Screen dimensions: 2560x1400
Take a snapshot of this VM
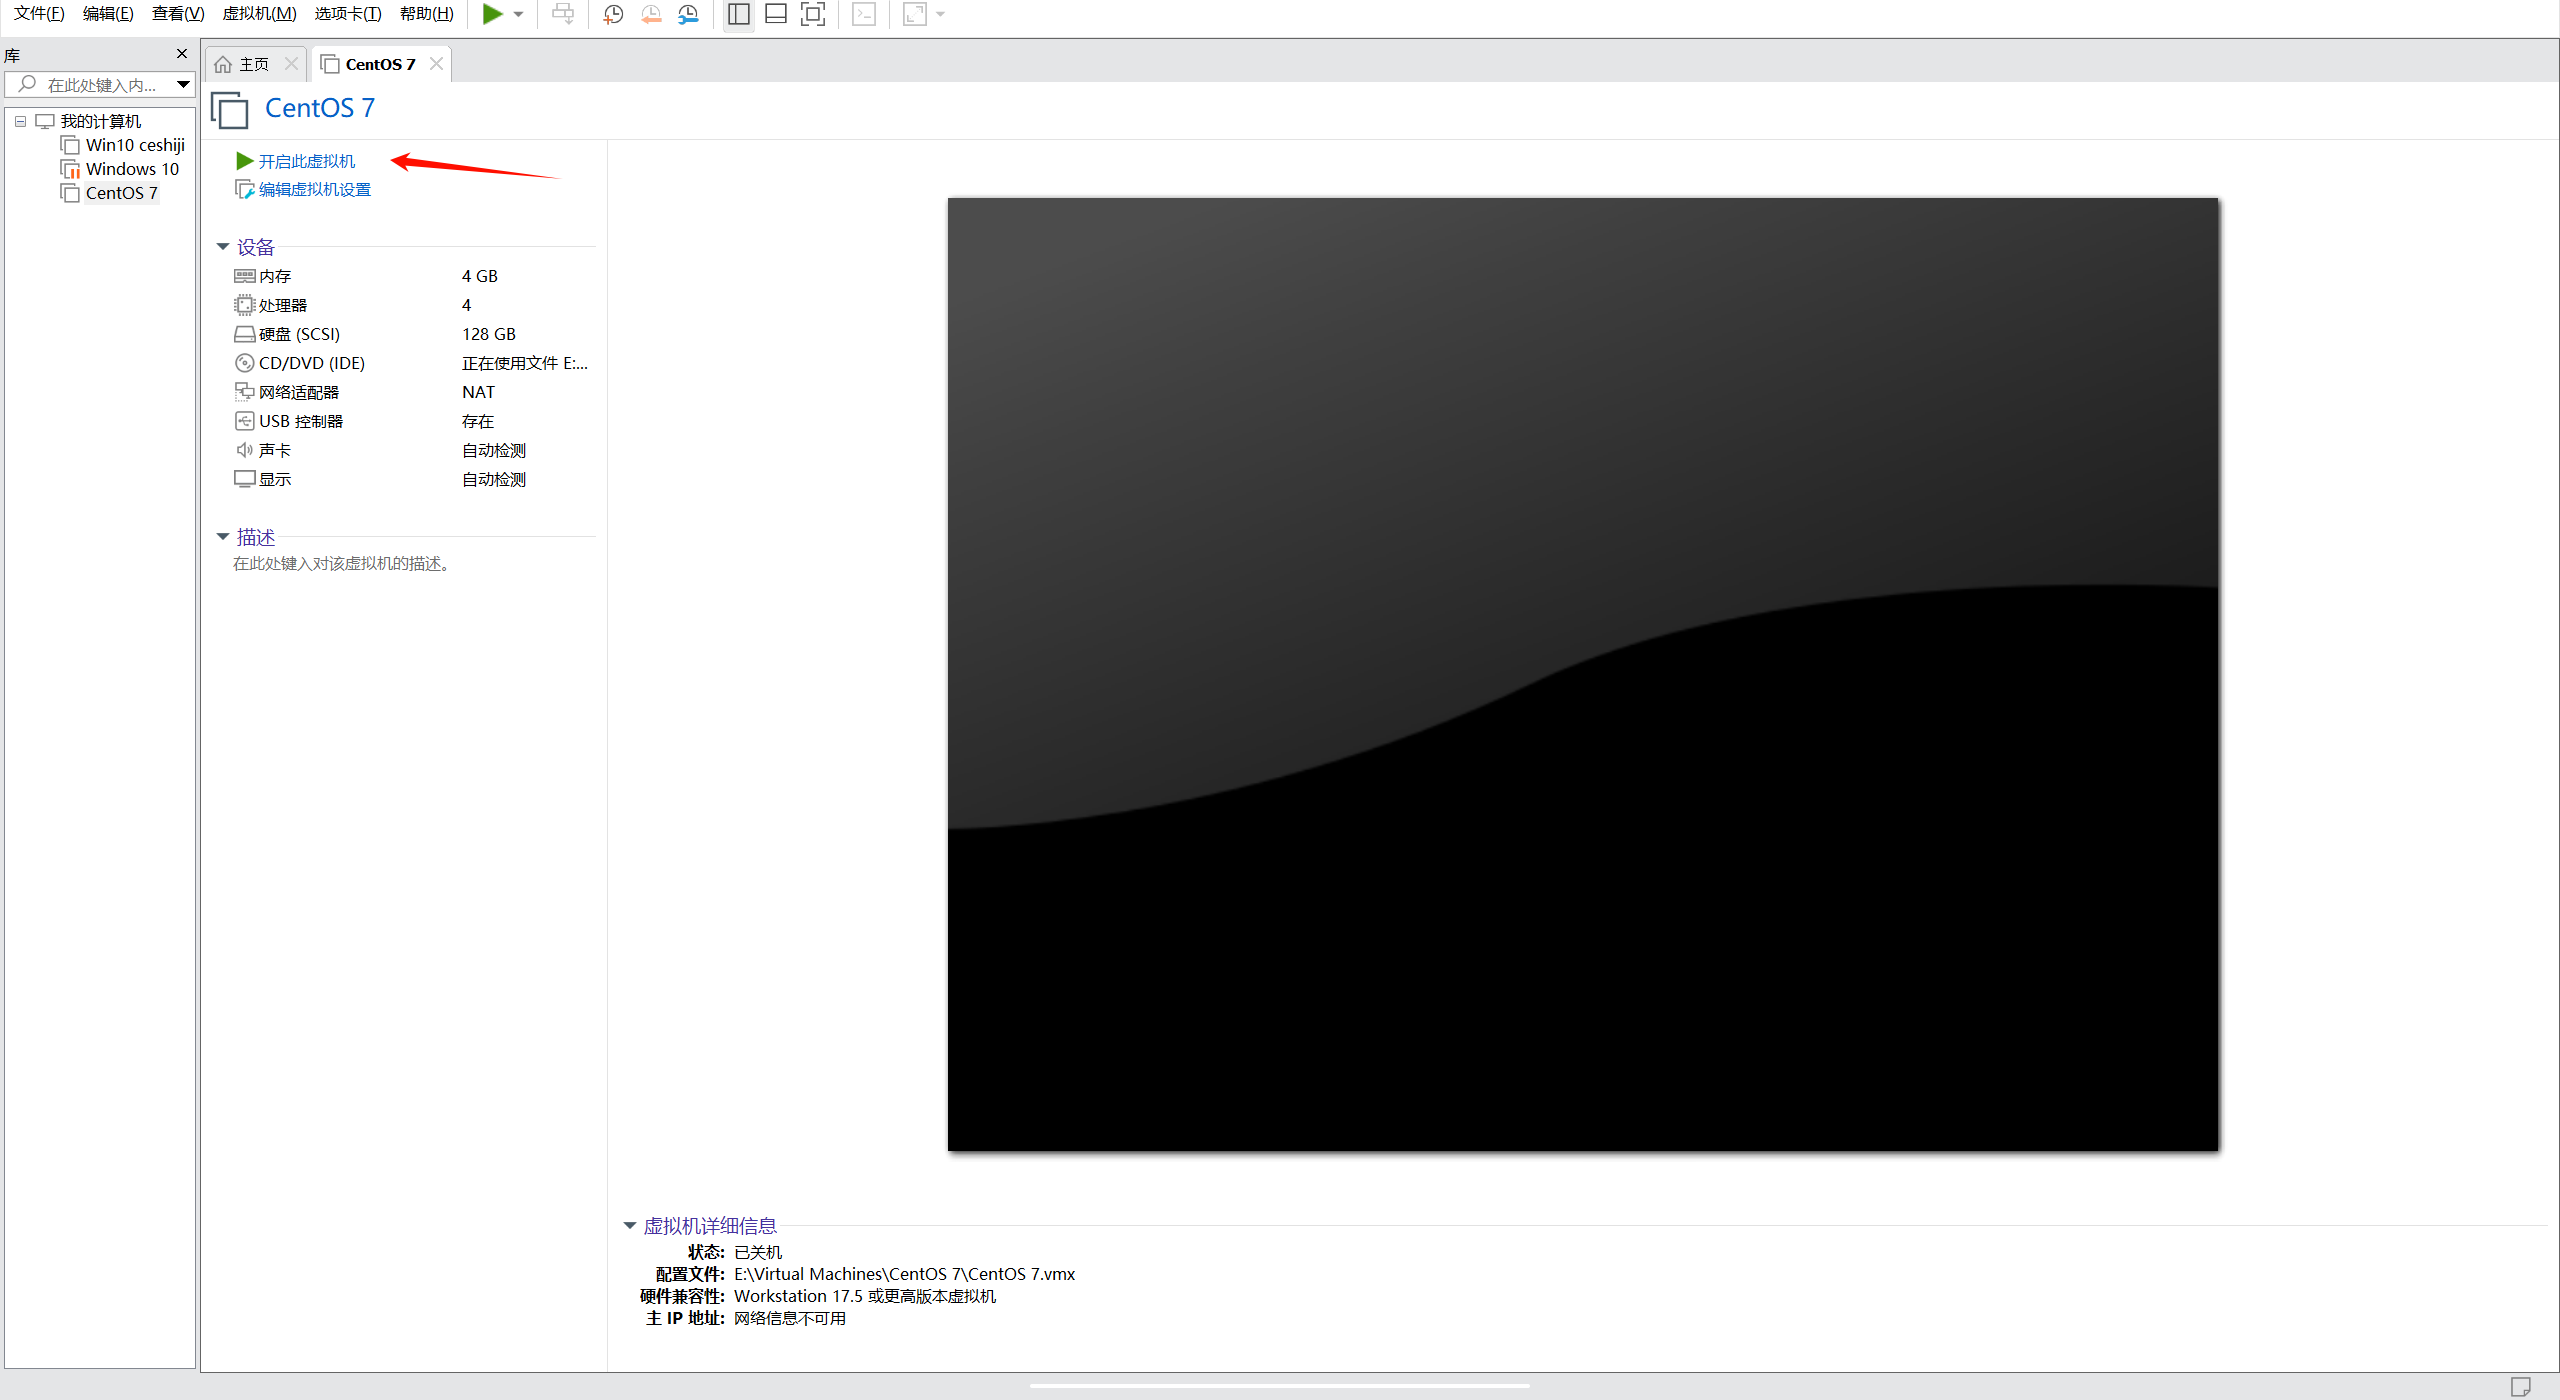(x=613, y=14)
